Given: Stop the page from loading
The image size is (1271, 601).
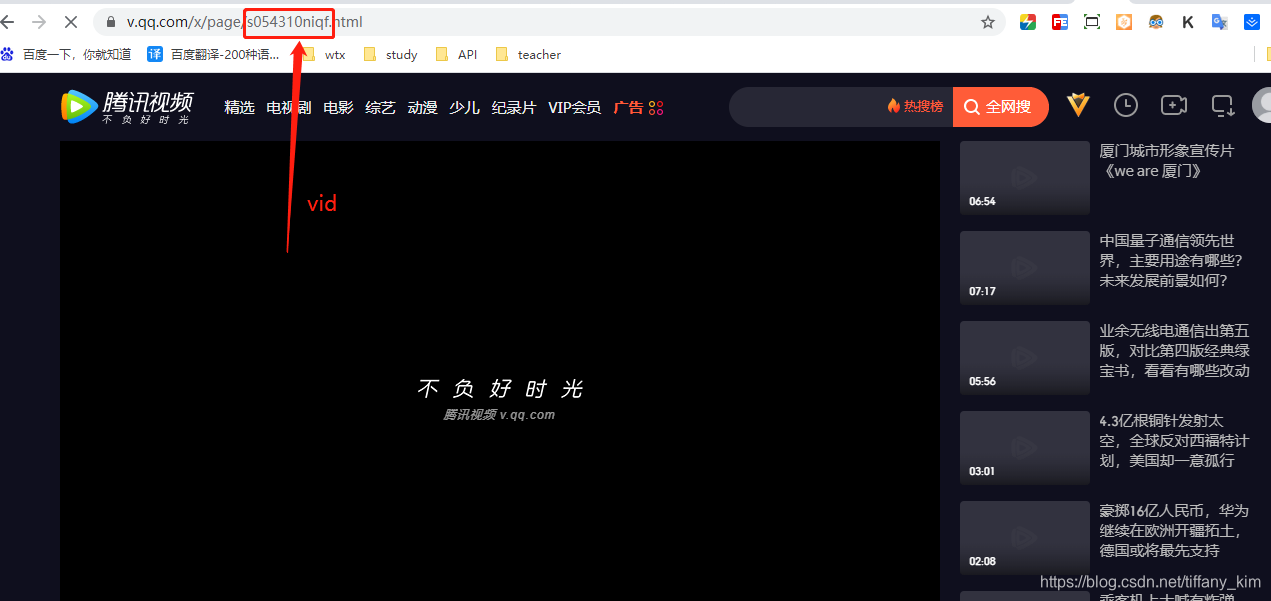Looking at the screenshot, I should click(x=72, y=22).
